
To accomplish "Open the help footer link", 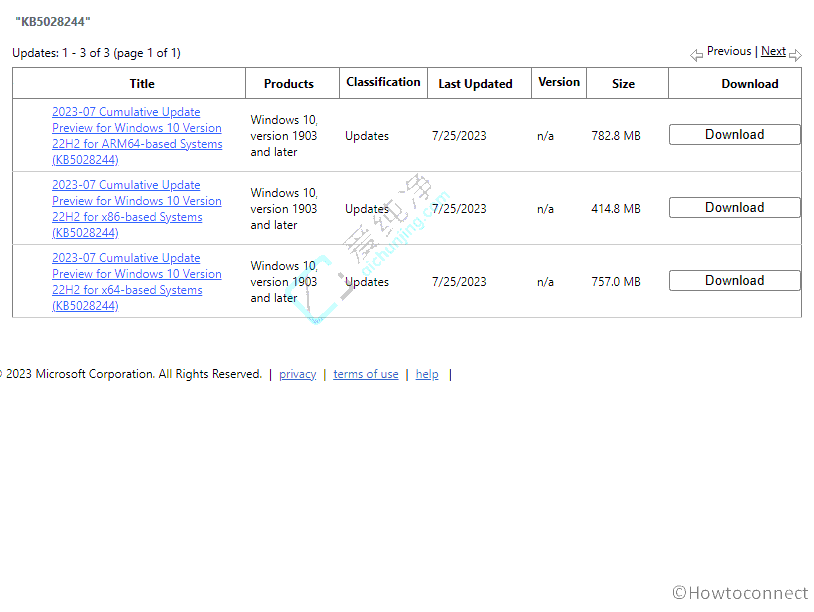I will click(x=427, y=374).
